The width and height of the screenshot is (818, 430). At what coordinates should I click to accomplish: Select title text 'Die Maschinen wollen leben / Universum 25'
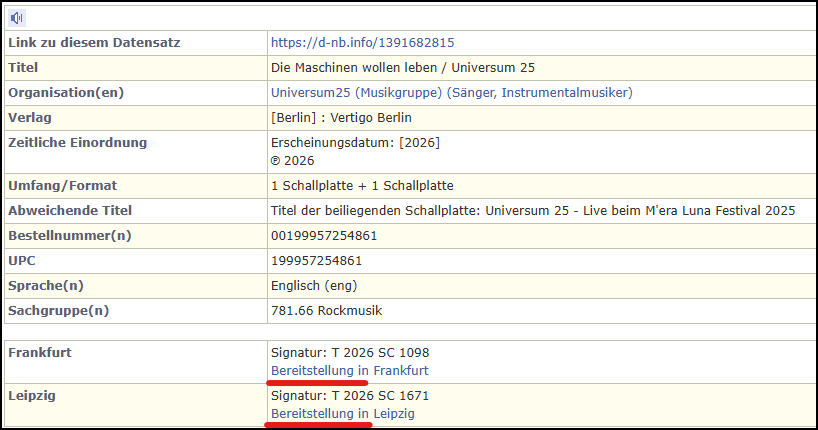pyautogui.click(x=403, y=68)
